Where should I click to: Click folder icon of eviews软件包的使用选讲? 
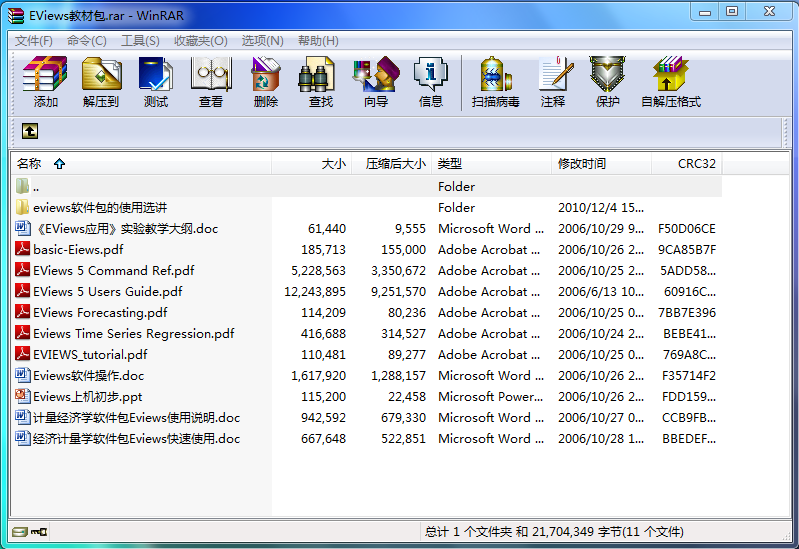click(x=22, y=207)
